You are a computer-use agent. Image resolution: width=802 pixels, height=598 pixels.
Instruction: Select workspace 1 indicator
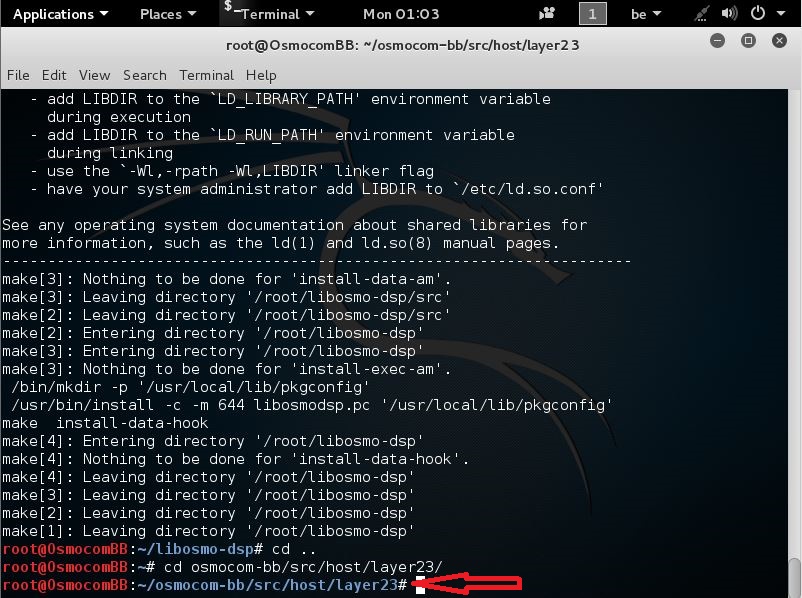pyautogui.click(x=592, y=14)
